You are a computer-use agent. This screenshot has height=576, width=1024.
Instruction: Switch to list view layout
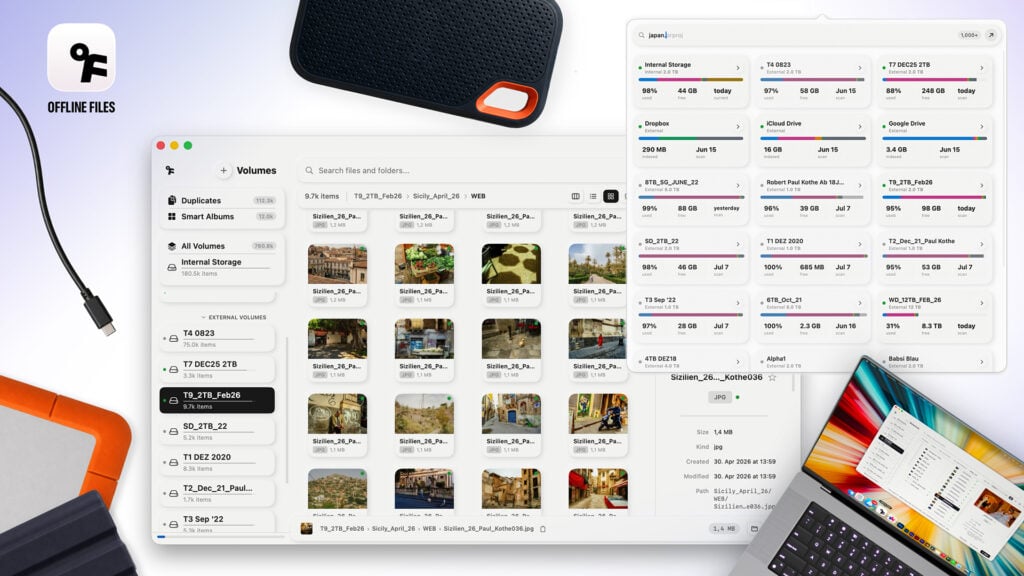click(593, 196)
